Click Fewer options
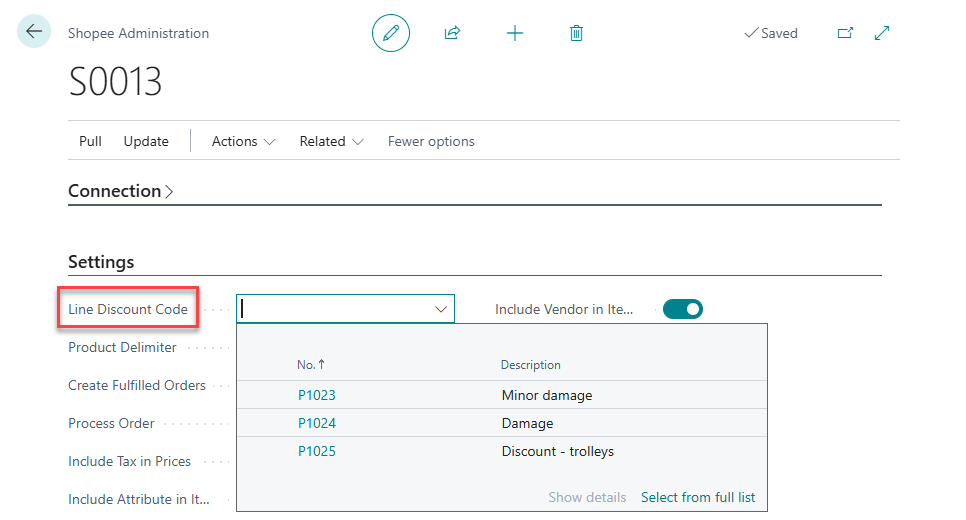Image resolution: width=966 pixels, height=520 pixels. (x=431, y=141)
